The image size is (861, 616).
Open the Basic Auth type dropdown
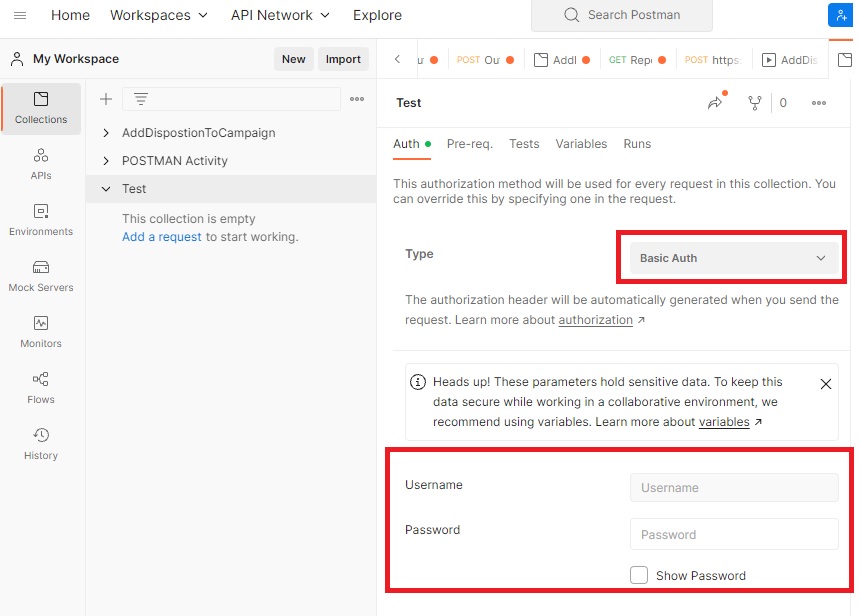click(x=734, y=258)
